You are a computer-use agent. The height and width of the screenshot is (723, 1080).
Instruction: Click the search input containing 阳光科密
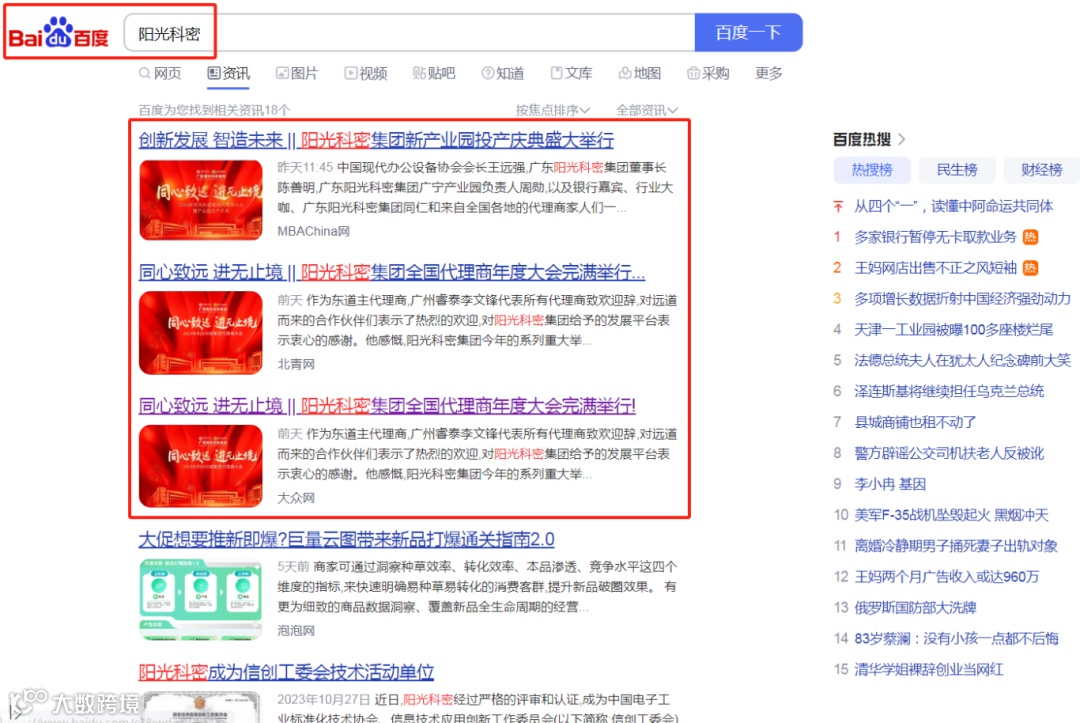[409, 32]
